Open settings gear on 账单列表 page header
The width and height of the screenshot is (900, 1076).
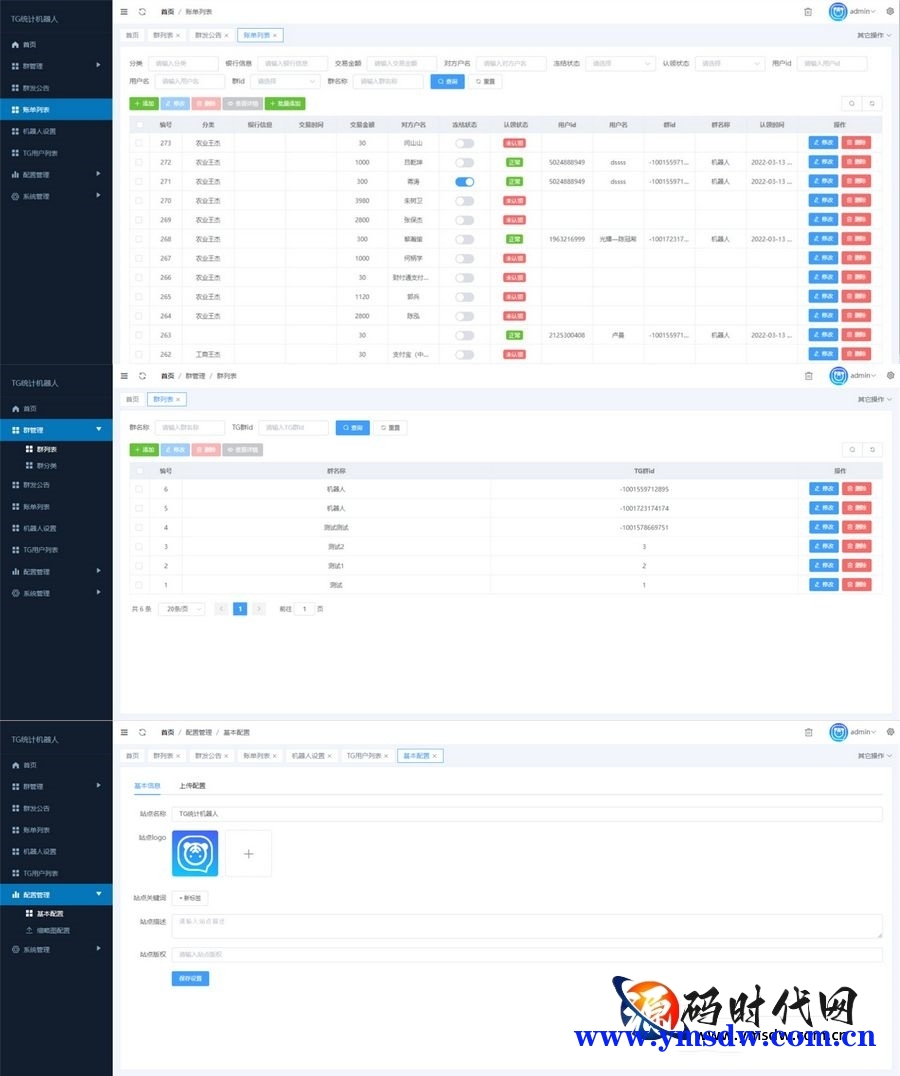(890, 11)
